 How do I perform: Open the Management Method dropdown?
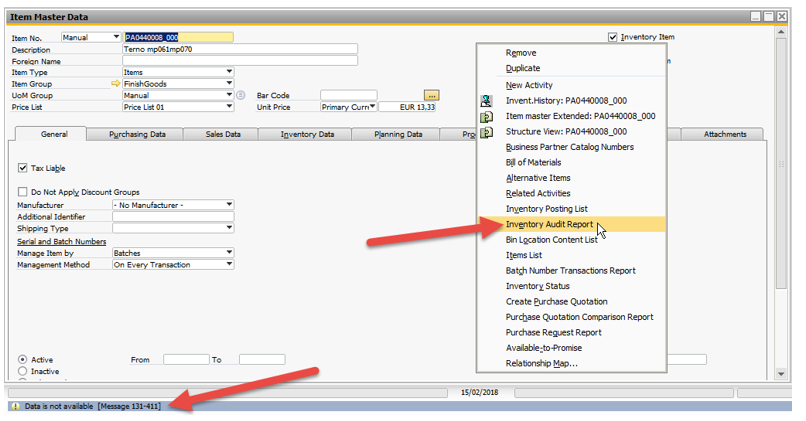click(x=229, y=264)
